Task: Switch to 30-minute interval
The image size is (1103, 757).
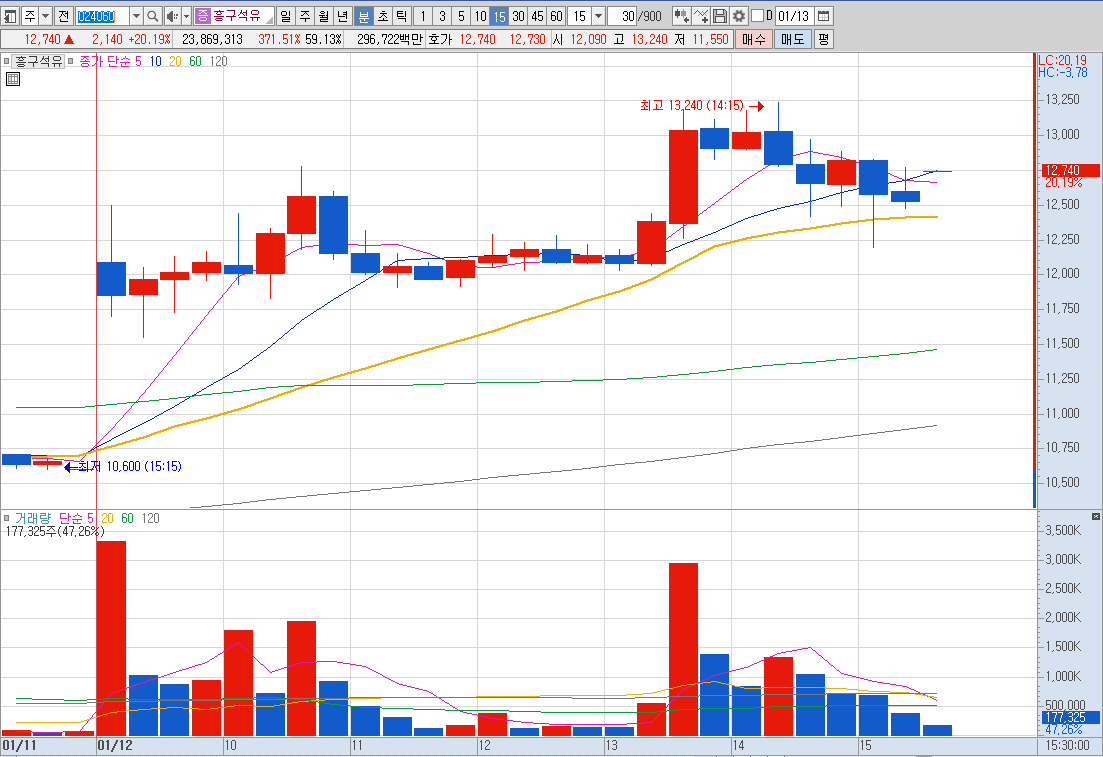Action: click(x=518, y=15)
